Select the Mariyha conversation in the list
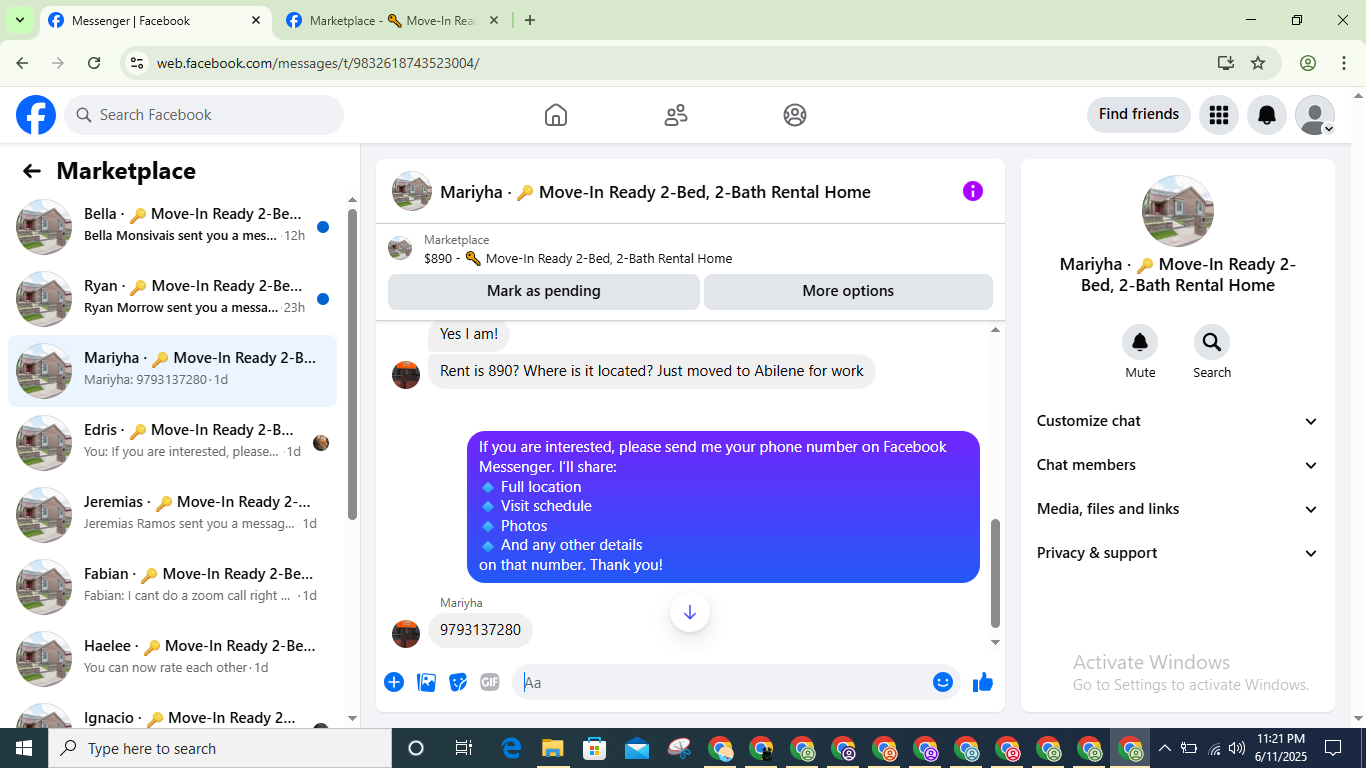 [172, 371]
